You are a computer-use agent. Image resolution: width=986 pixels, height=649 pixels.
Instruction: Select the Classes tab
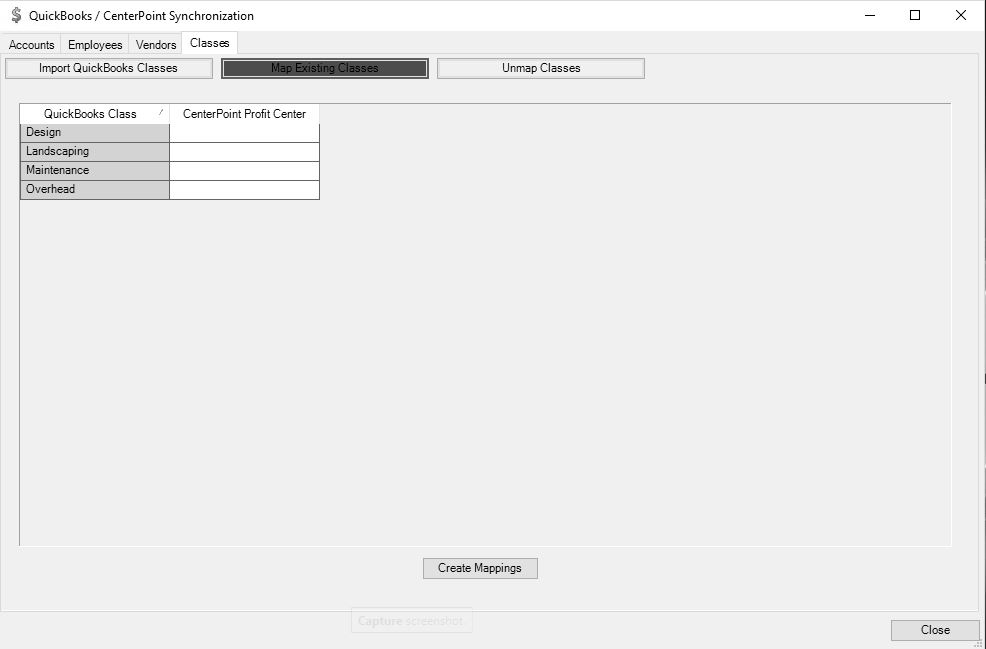pos(210,43)
